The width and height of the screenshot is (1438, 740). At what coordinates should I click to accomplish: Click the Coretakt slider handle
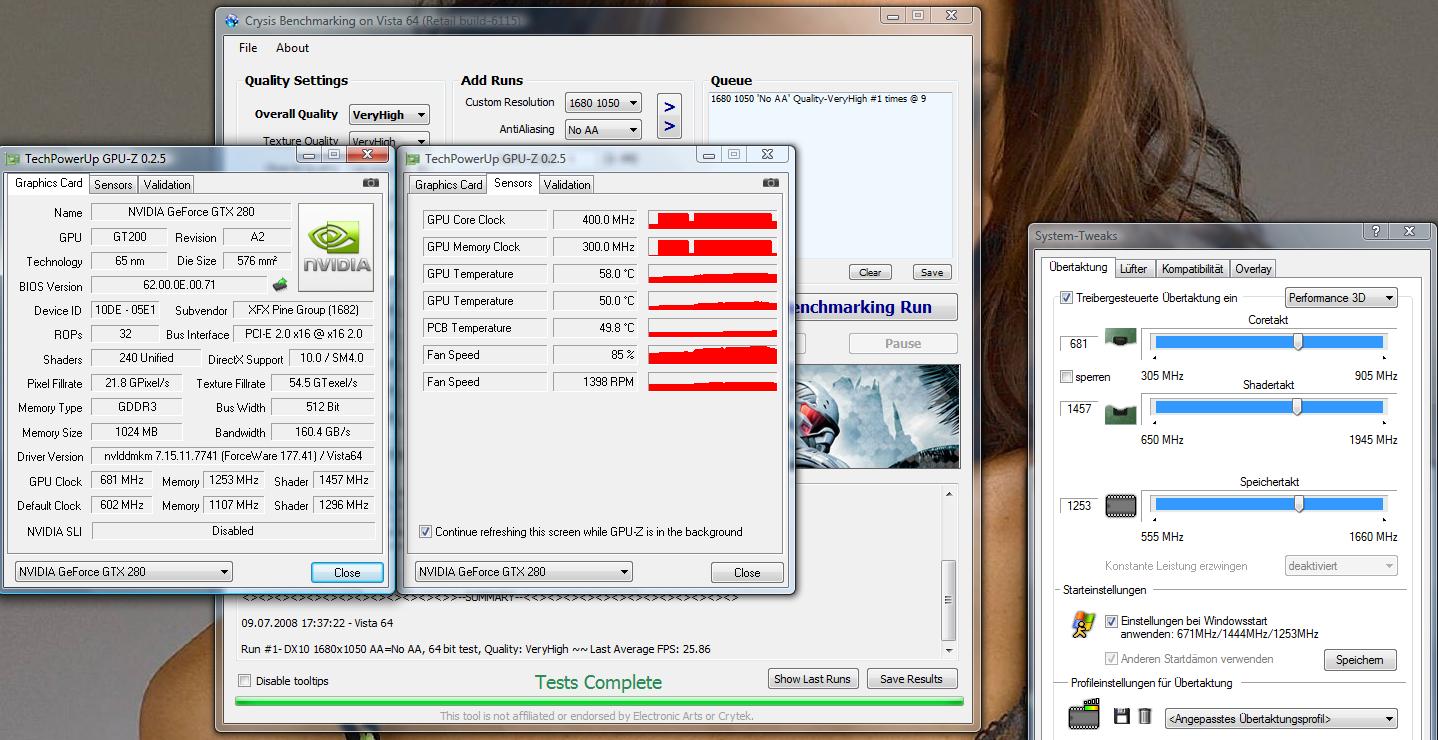pyautogui.click(x=1298, y=342)
